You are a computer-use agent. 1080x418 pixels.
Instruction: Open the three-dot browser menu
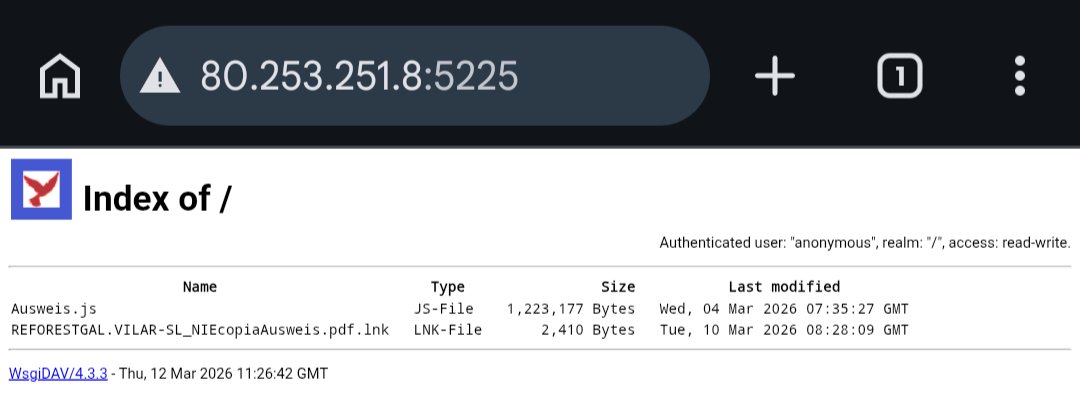1019,76
